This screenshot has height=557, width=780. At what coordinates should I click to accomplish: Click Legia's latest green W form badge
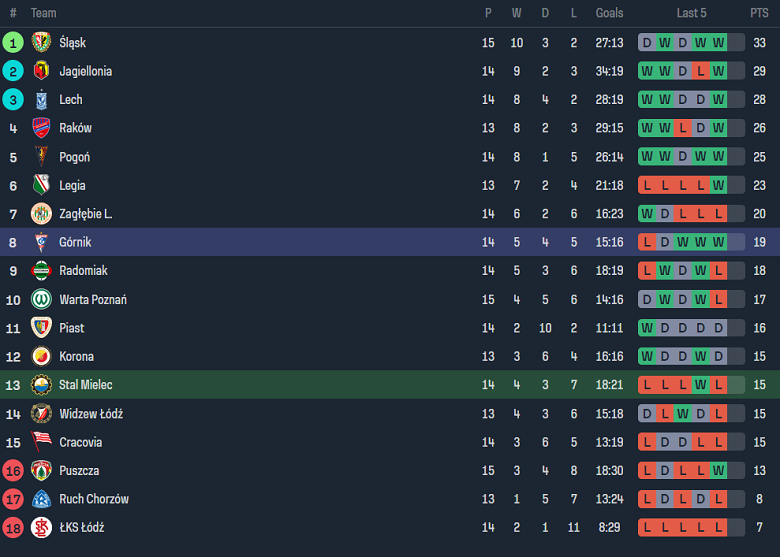tap(718, 185)
